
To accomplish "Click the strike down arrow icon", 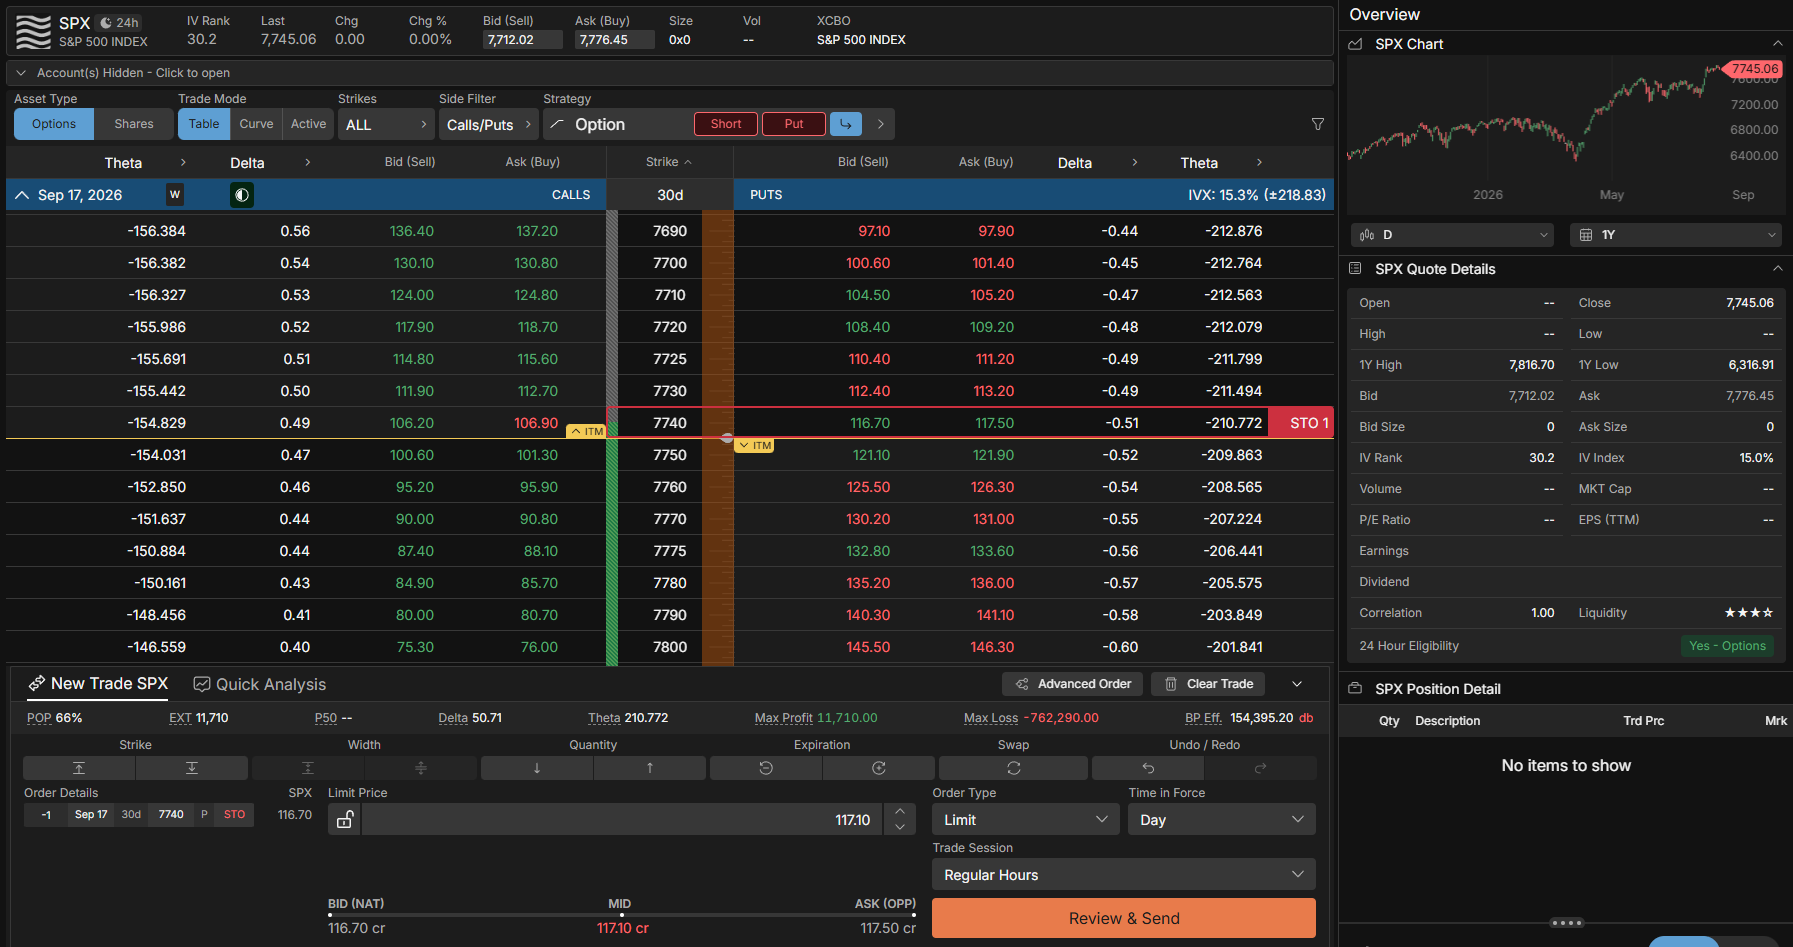I will (x=192, y=768).
